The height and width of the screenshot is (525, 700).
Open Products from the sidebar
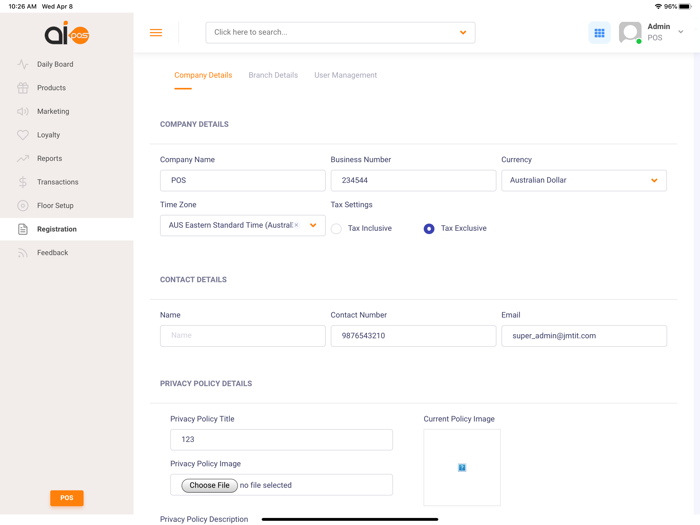click(x=23, y=88)
